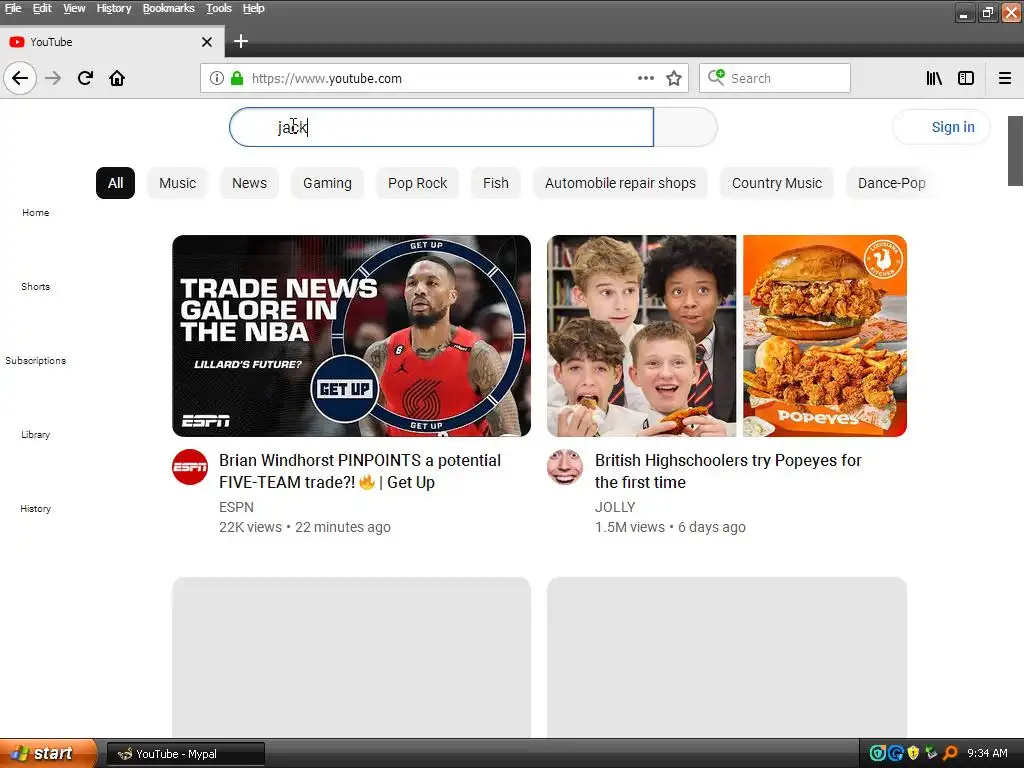Screen dimensions: 1024x768
Task: Close the YouTube tab
Action: (x=207, y=42)
